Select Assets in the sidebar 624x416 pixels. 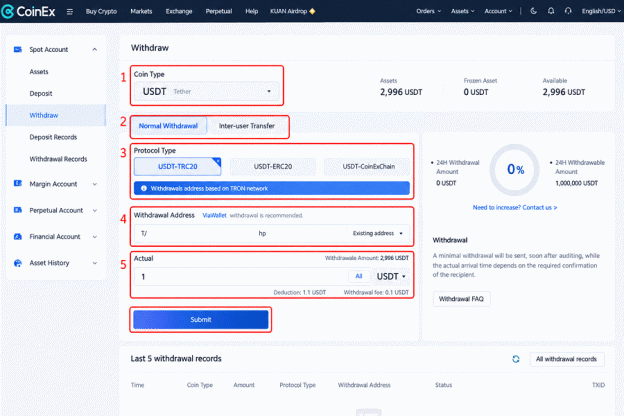pyautogui.click(x=39, y=72)
